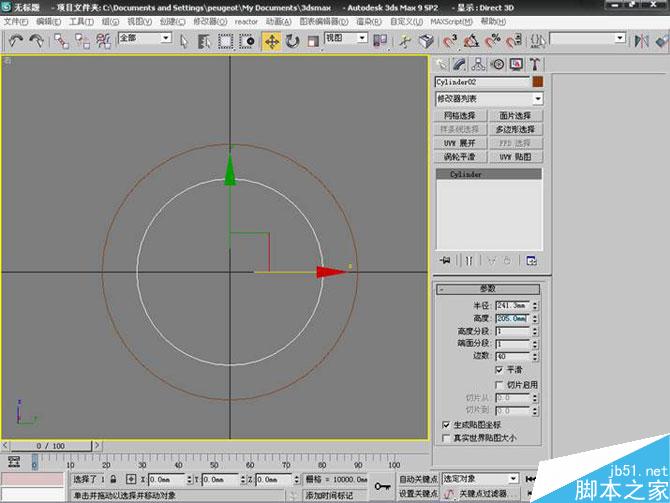The width and height of the screenshot is (670, 503).
Task: Click the UVW 贴图 modifier button
Action: (516, 157)
